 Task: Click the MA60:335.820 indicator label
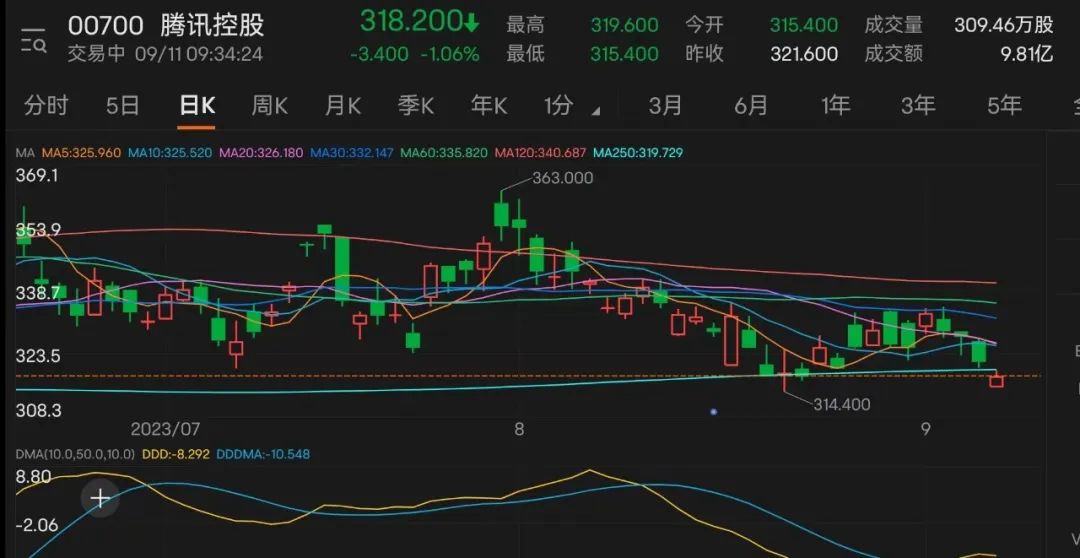click(x=444, y=152)
